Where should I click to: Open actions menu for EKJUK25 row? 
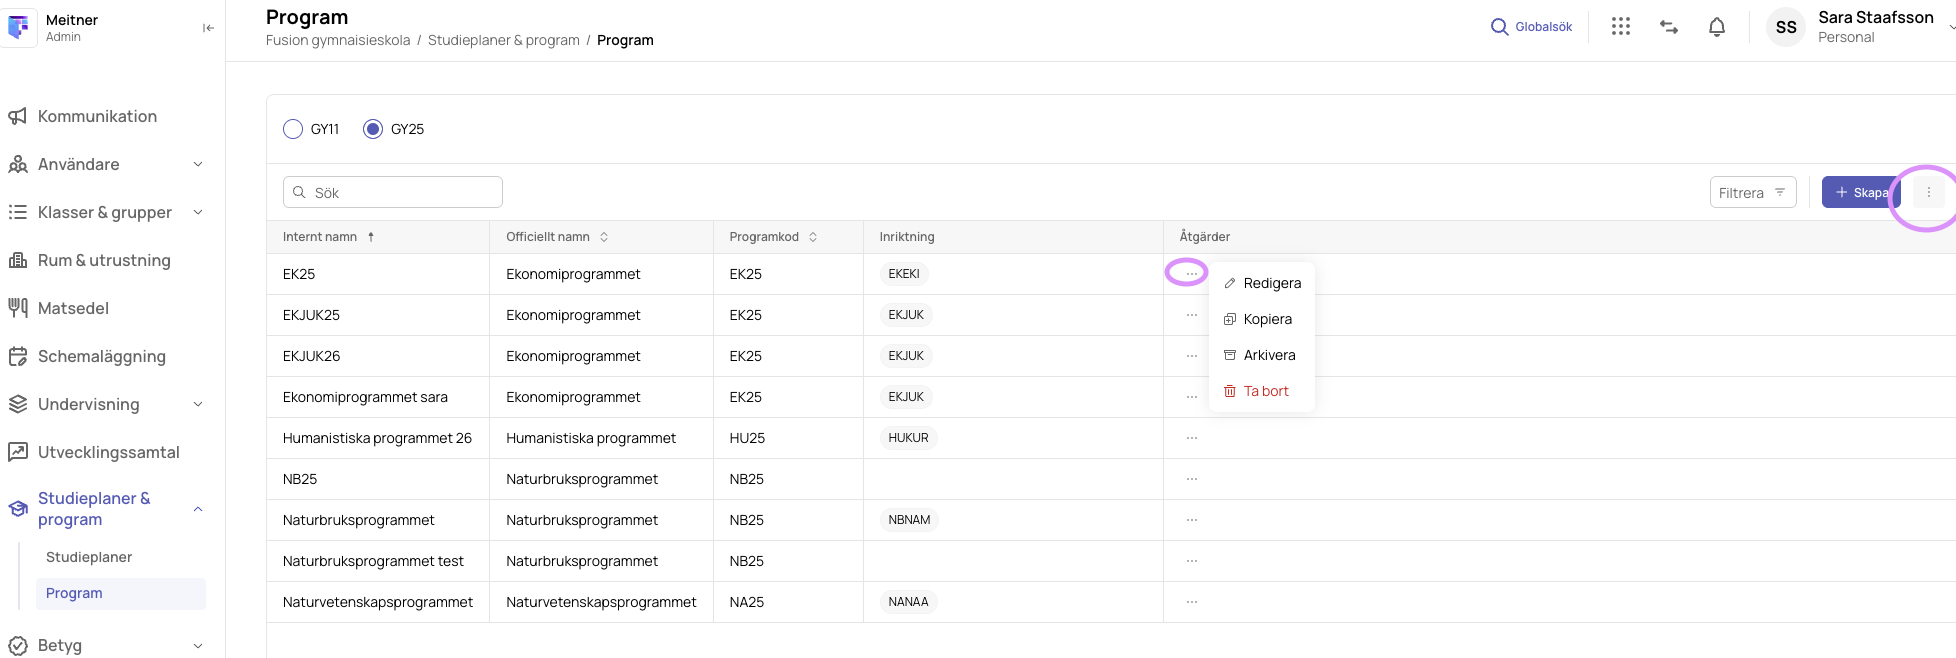point(1192,315)
